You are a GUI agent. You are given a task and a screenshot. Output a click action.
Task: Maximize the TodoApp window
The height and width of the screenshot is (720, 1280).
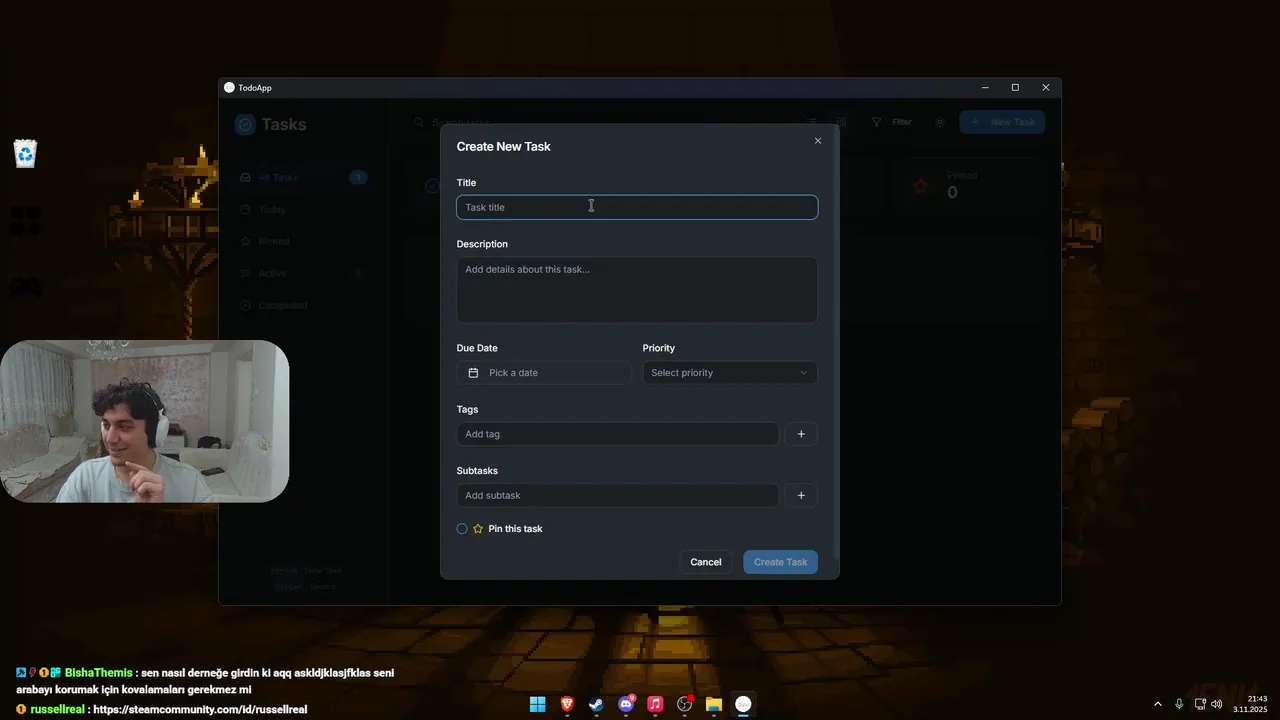1015,88
